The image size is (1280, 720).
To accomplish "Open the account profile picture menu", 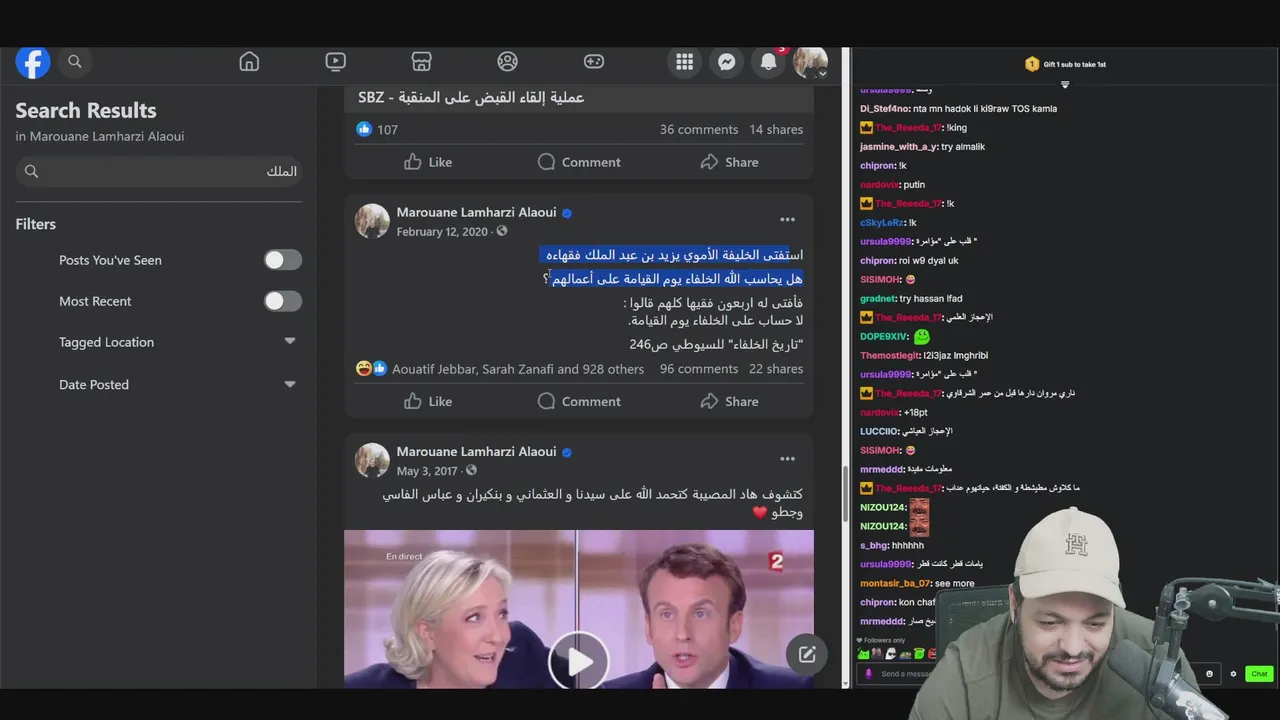I will (810, 62).
